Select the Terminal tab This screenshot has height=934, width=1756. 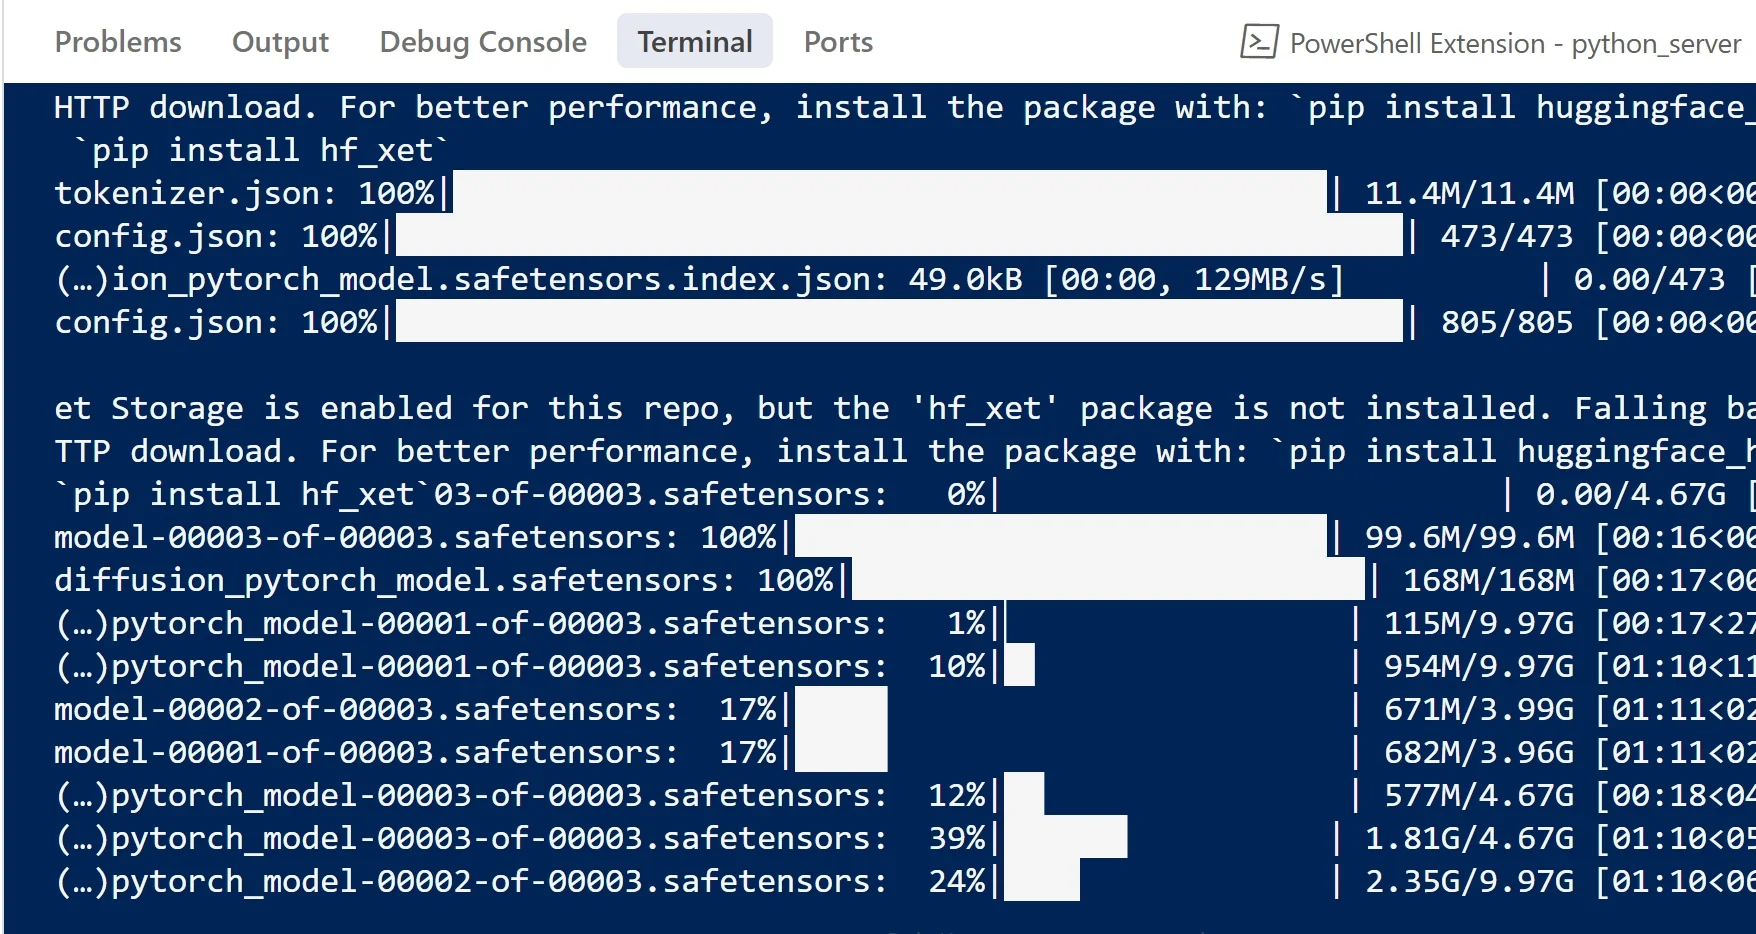(x=695, y=42)
